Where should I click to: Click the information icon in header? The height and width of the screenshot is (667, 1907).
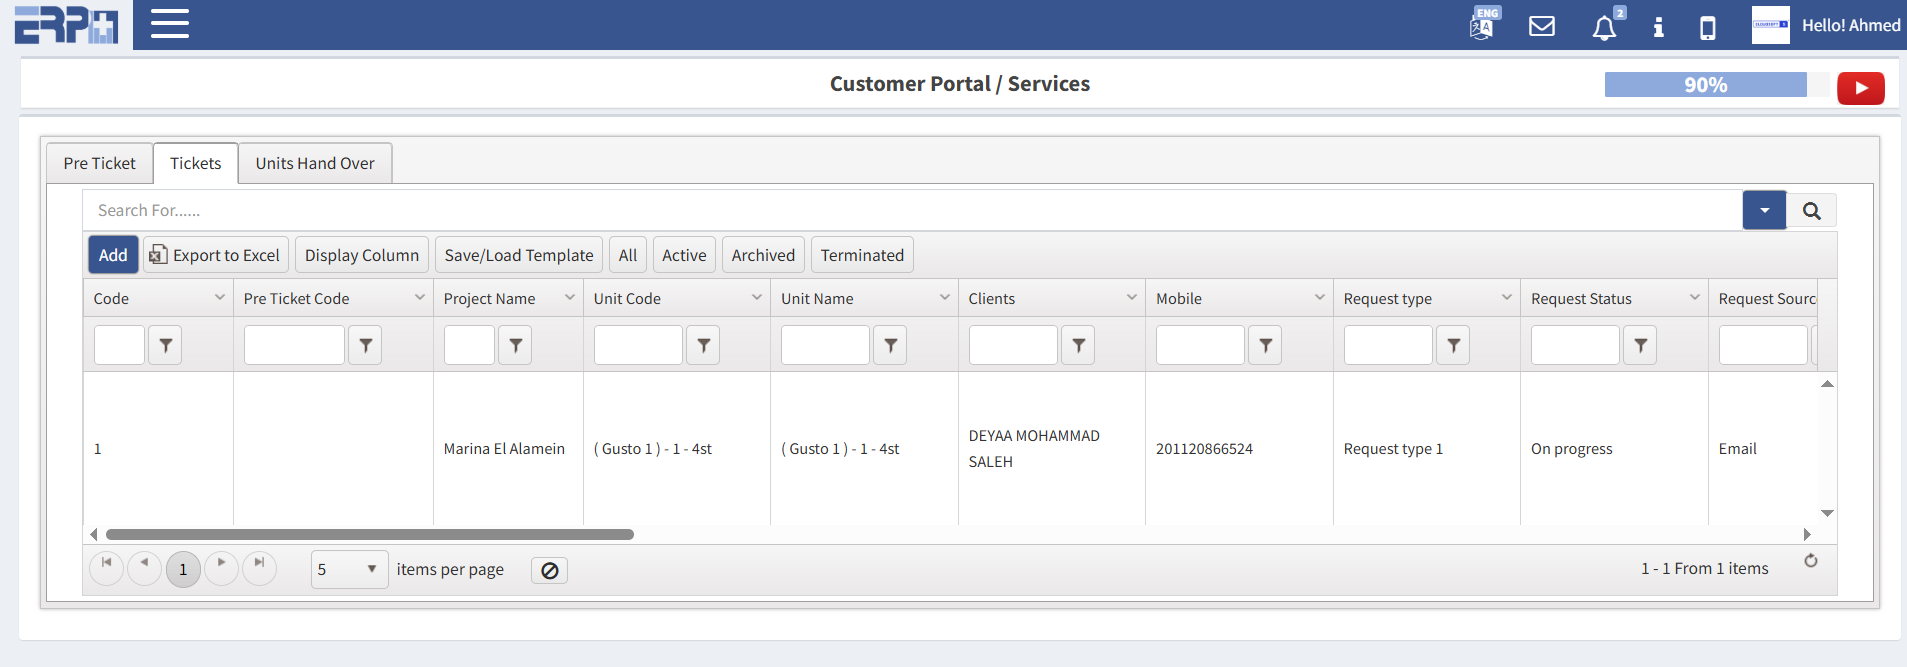[x=1658, y=27]
